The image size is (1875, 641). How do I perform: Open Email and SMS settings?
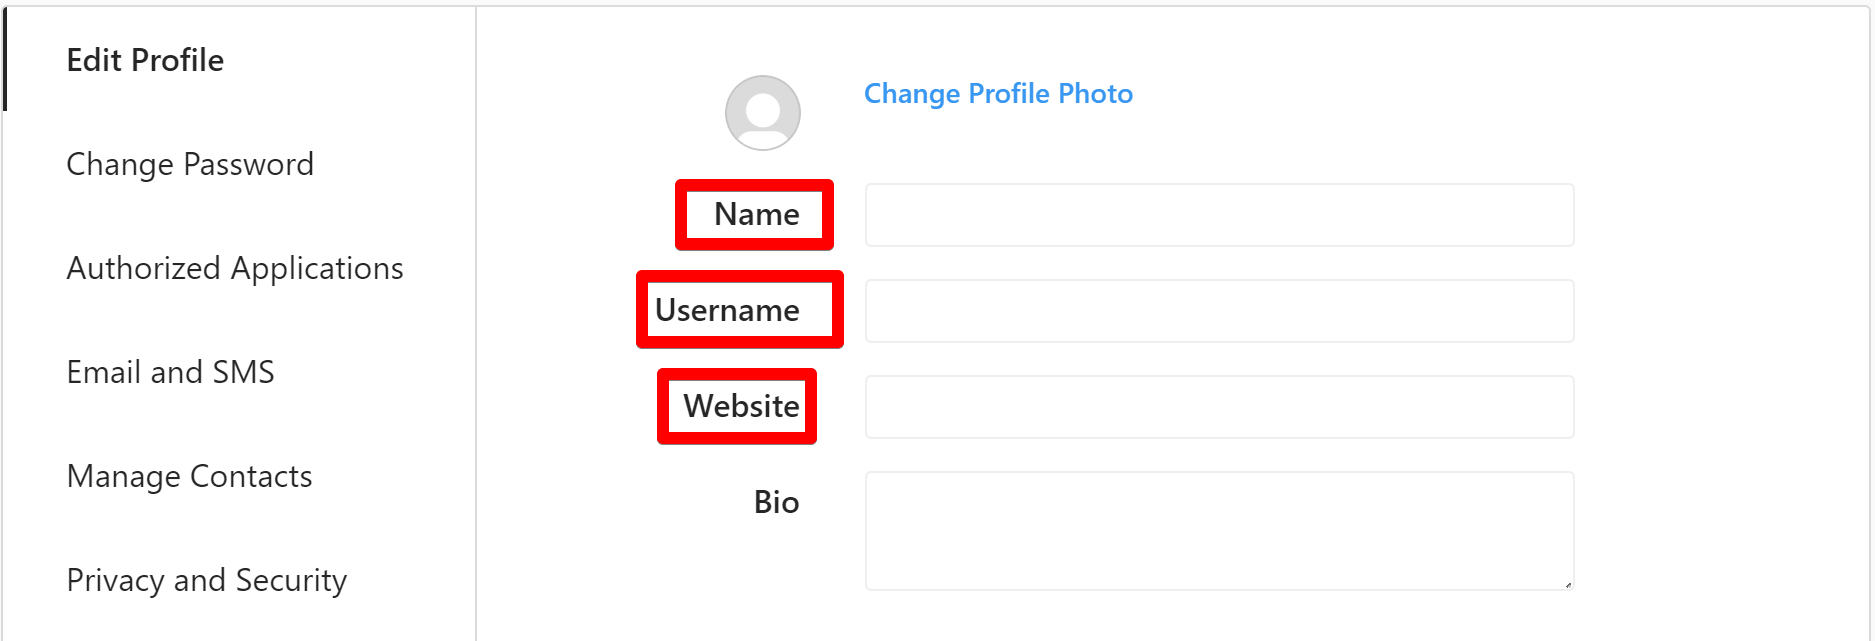pos(170,372)
